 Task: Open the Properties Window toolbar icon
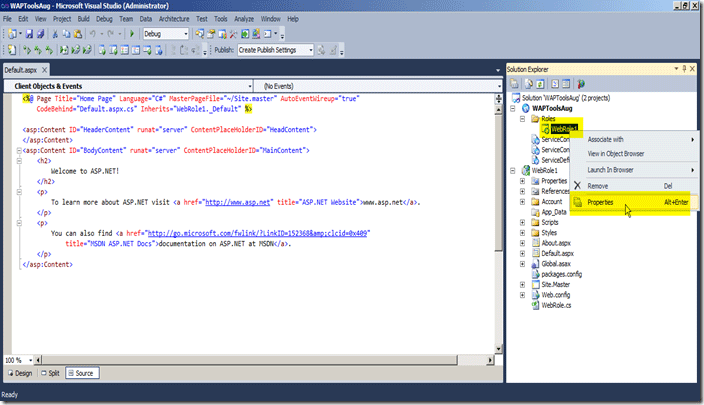coord(211,34)
